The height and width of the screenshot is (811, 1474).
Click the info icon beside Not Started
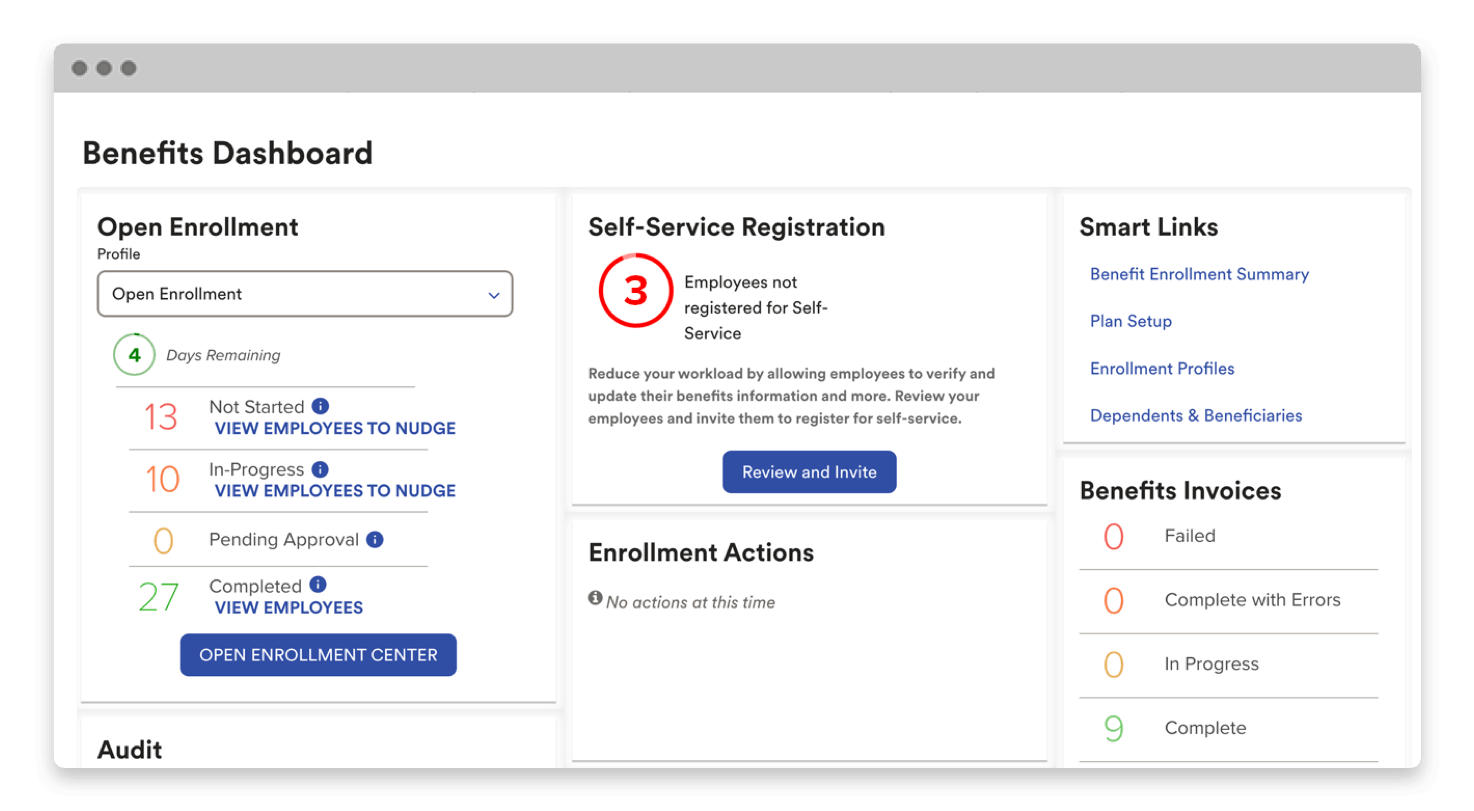[320, 406]
